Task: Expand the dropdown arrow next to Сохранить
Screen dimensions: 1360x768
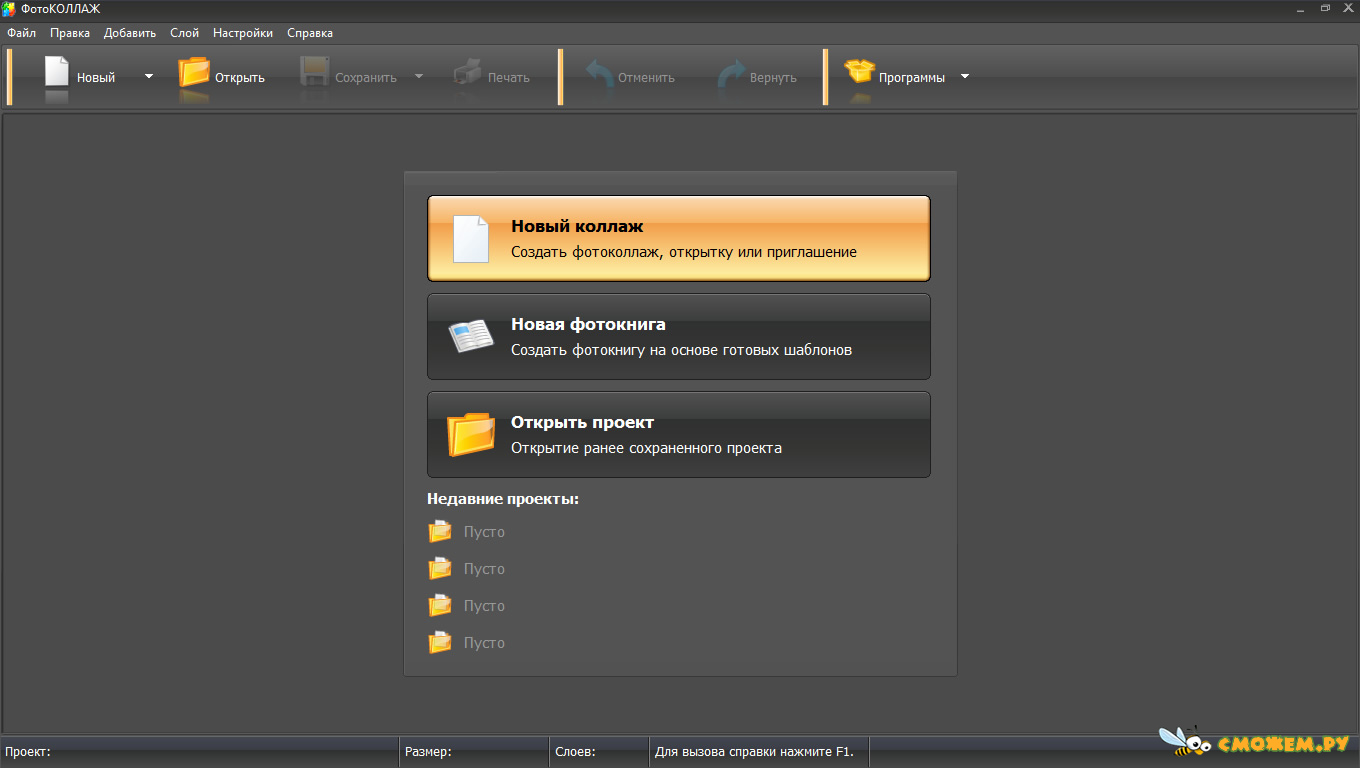Action: coord(419,76)
